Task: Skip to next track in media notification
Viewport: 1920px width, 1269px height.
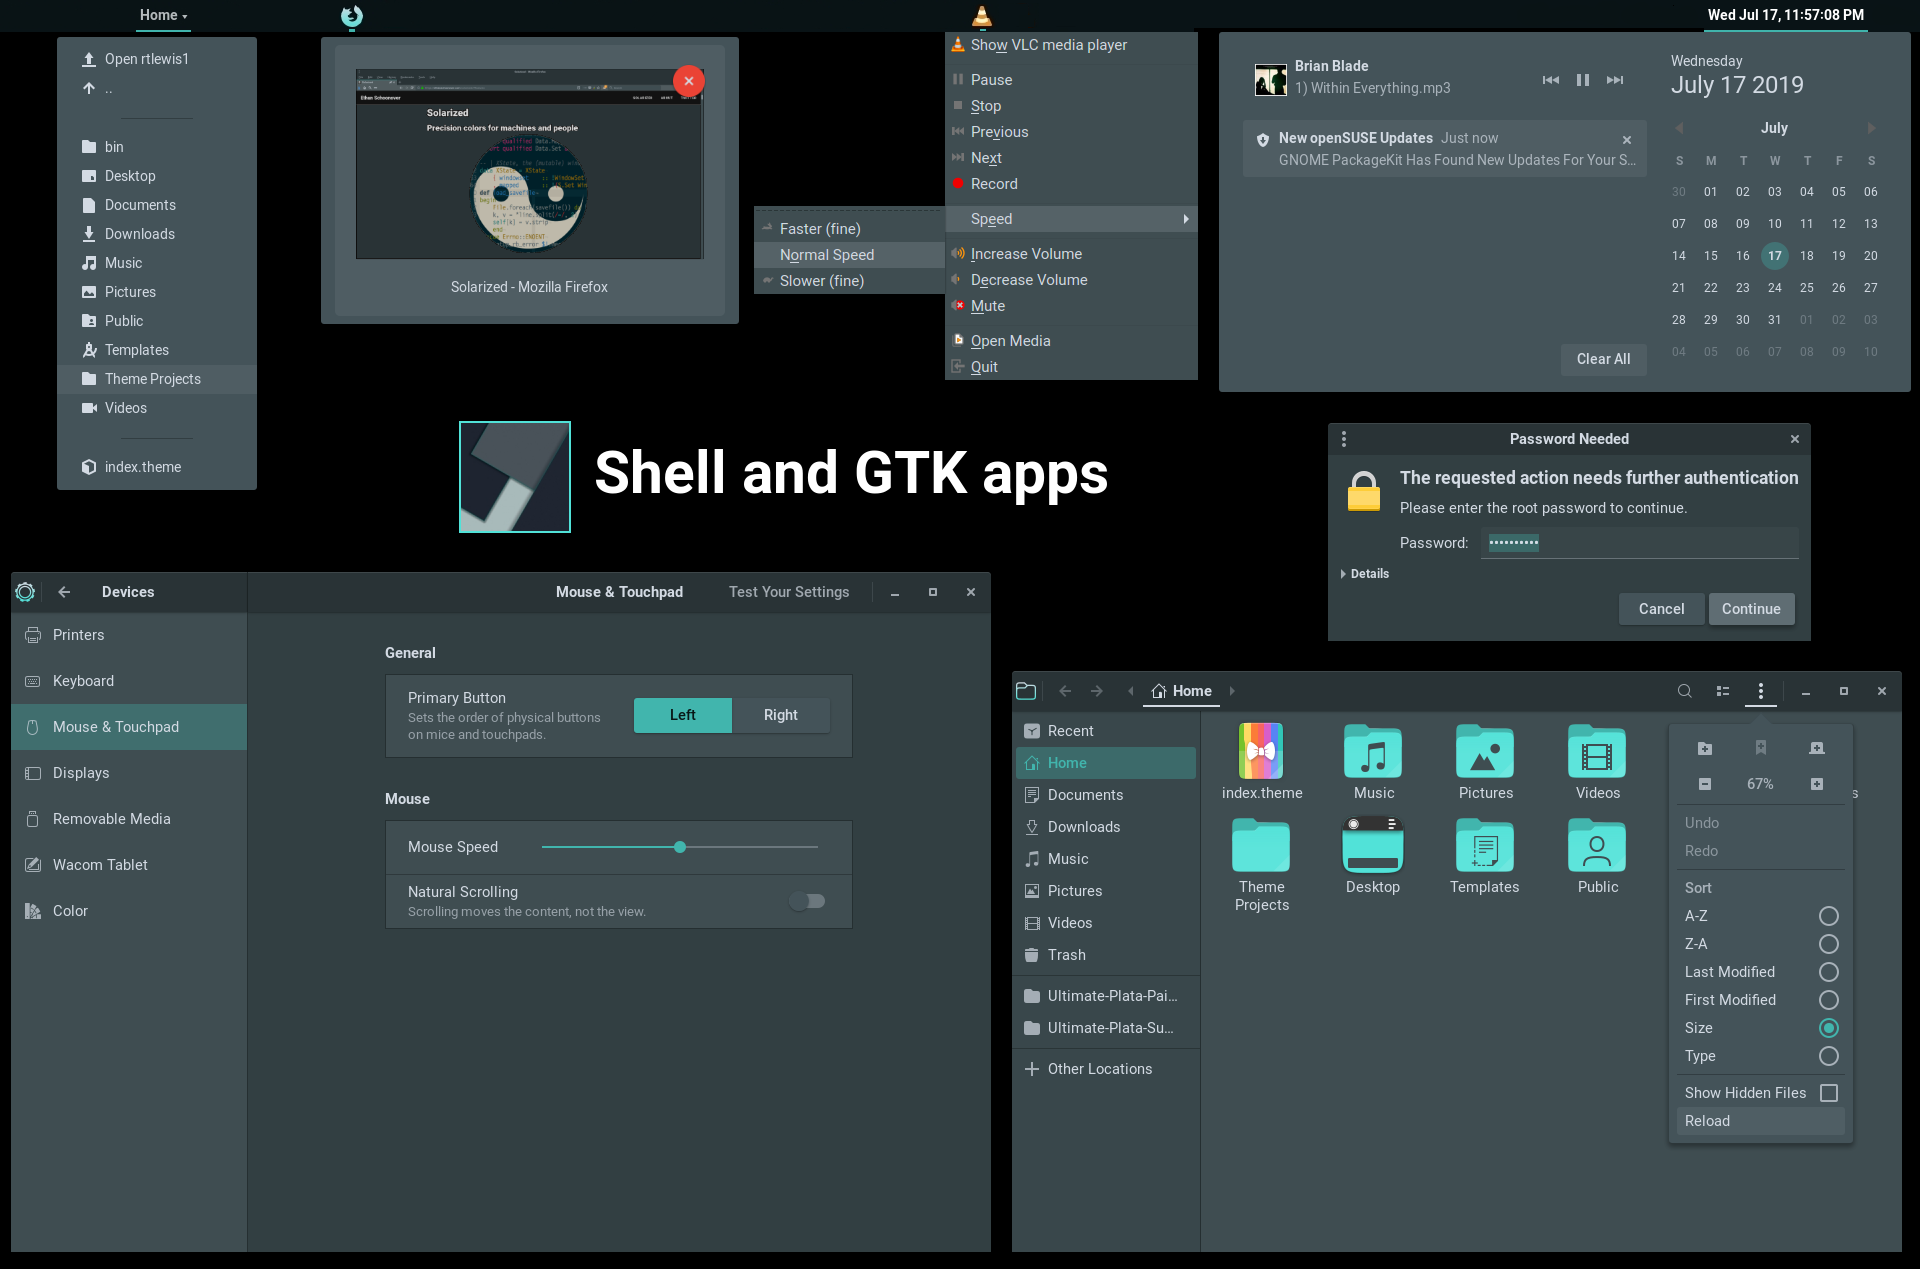Action: (x=1615, y=80)
